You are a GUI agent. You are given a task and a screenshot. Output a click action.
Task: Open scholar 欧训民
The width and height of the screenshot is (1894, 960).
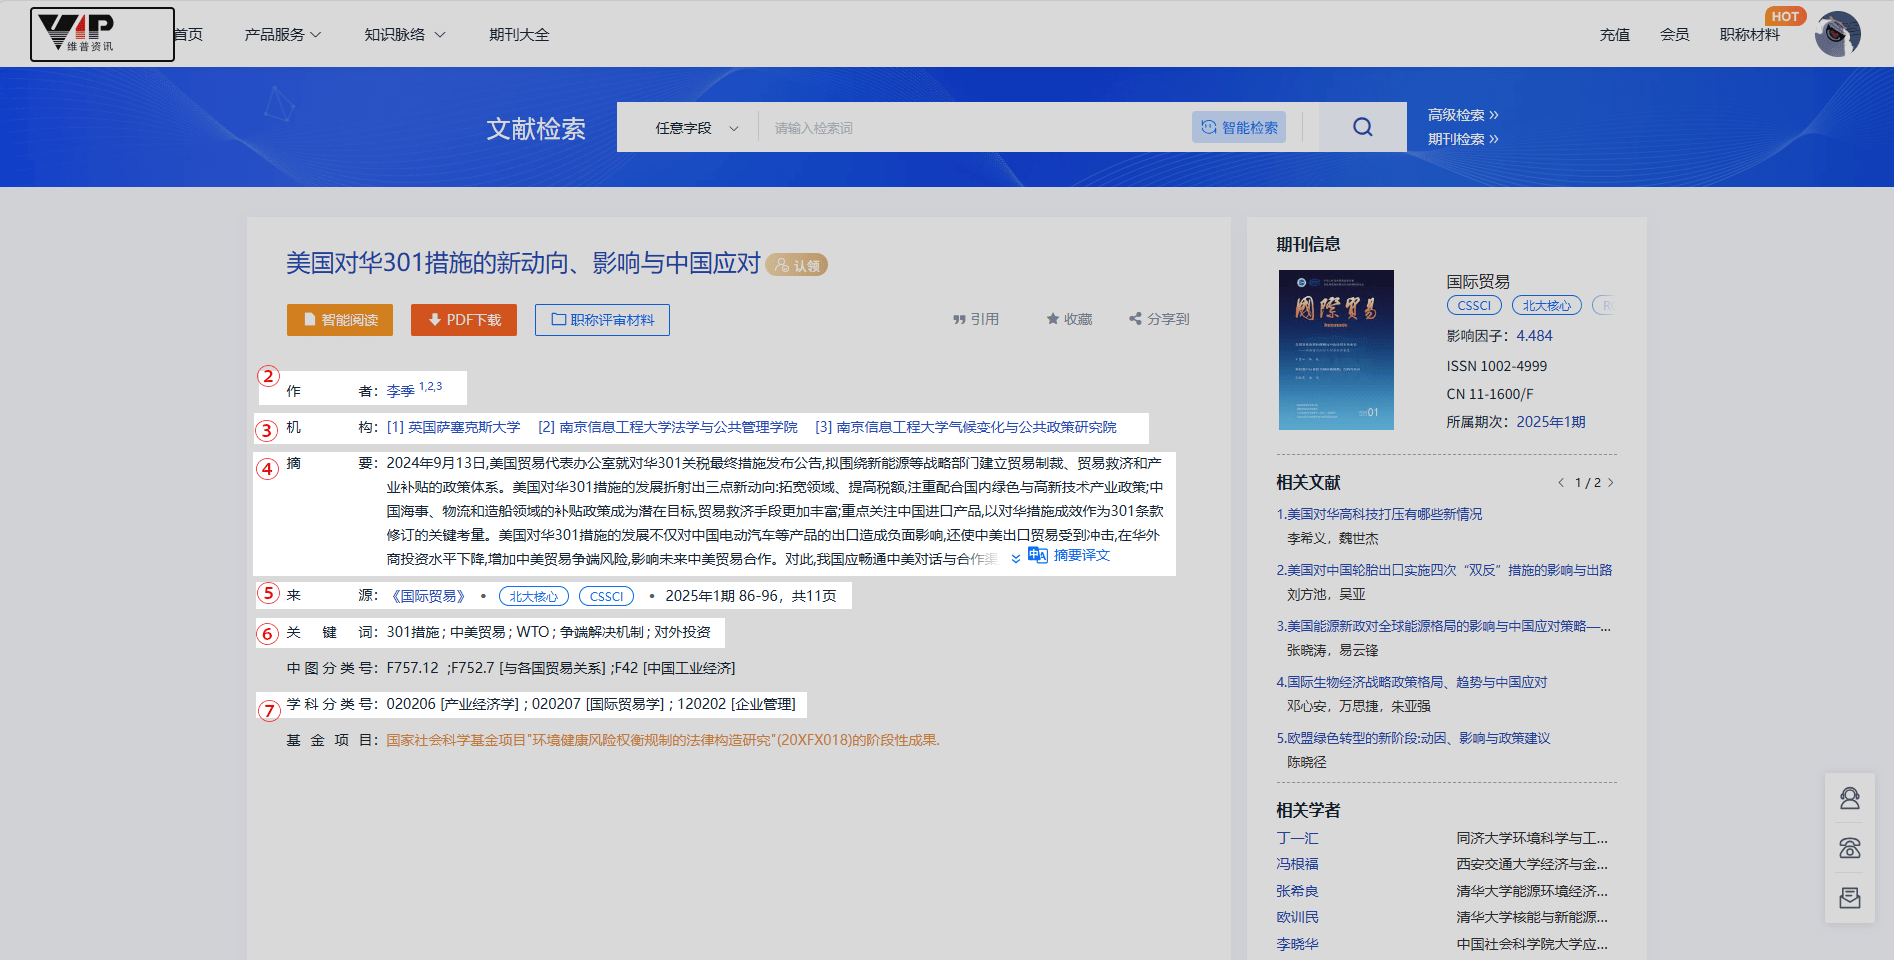pos(1297,917)
